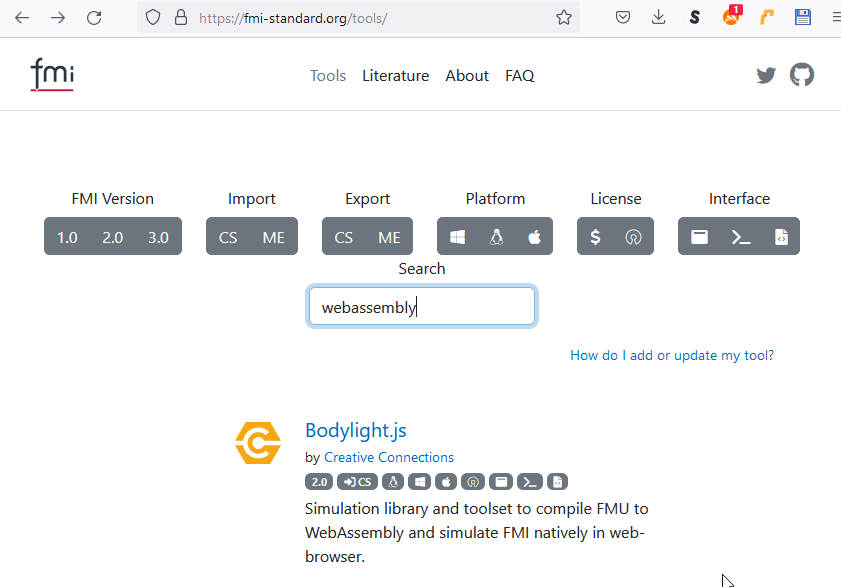Image resolution: width=841 pixels, height=587 pixels.
Task: Open the FAQ page
Action: [519, 76]
